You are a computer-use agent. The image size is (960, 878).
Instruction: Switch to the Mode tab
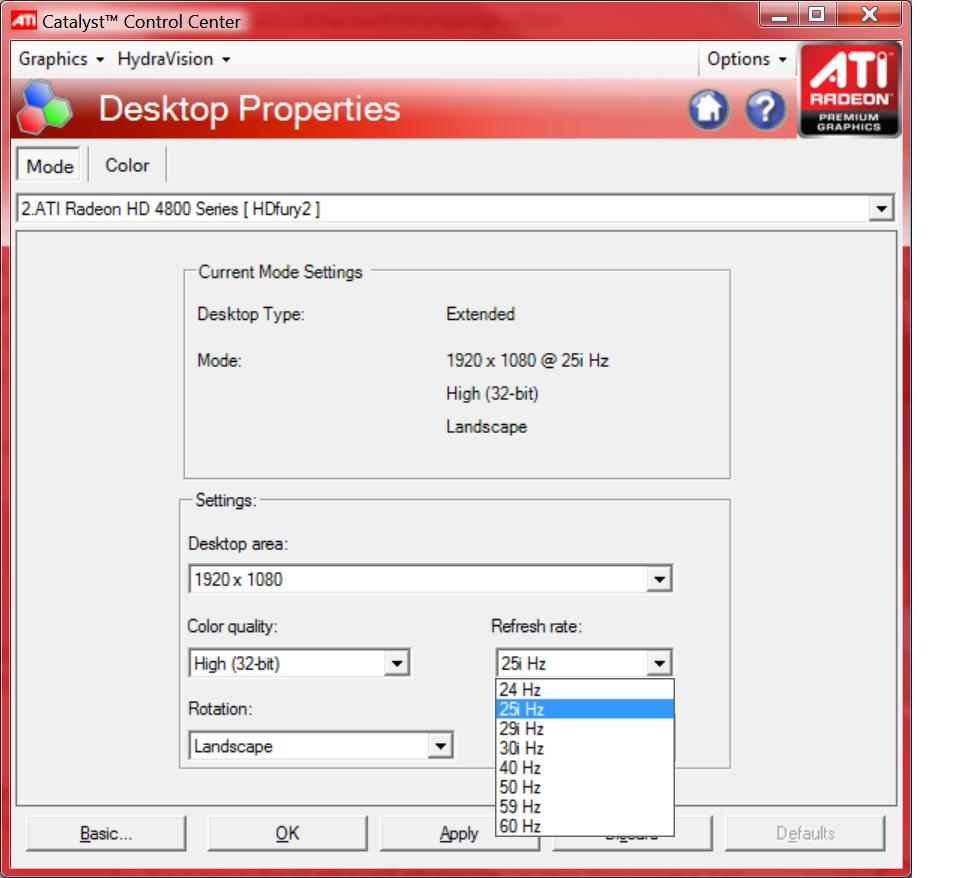[x=49, y=165]
